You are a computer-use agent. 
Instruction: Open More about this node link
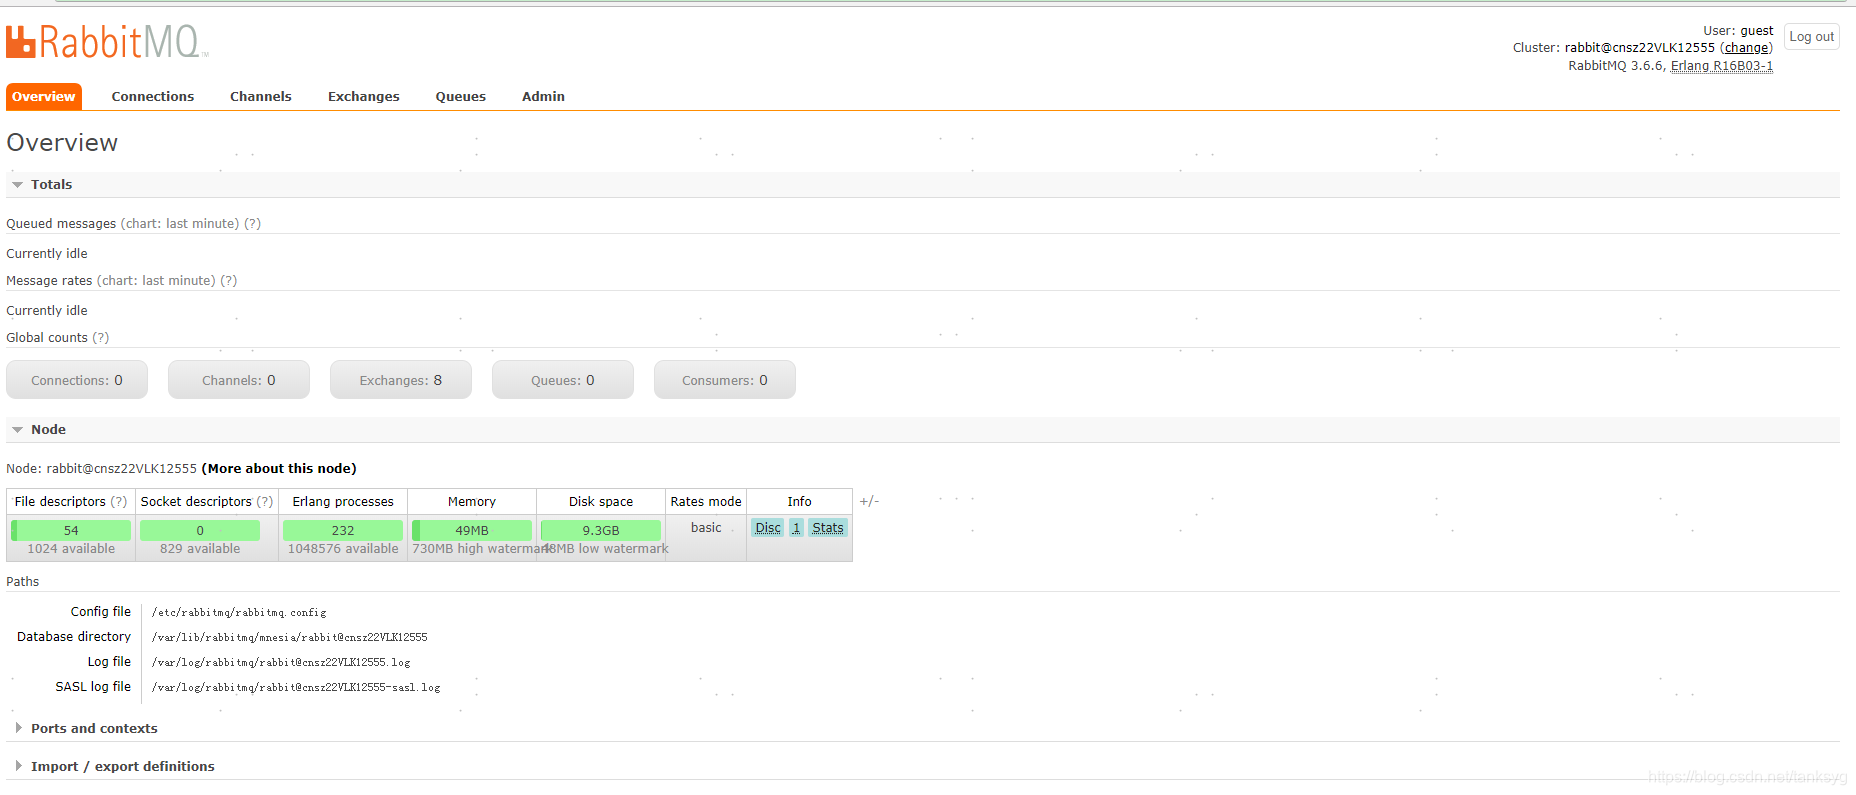[x=279, y=469]
